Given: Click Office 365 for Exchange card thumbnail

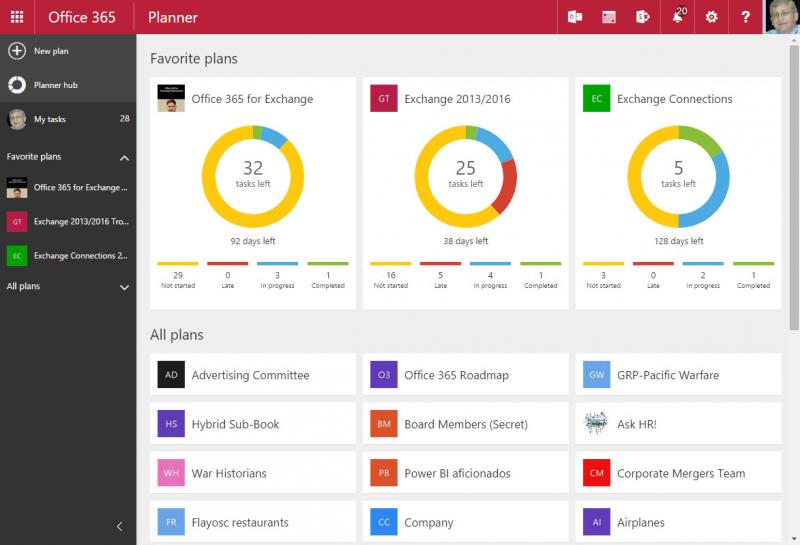Looking at the screenshot, I should [171, 98].
